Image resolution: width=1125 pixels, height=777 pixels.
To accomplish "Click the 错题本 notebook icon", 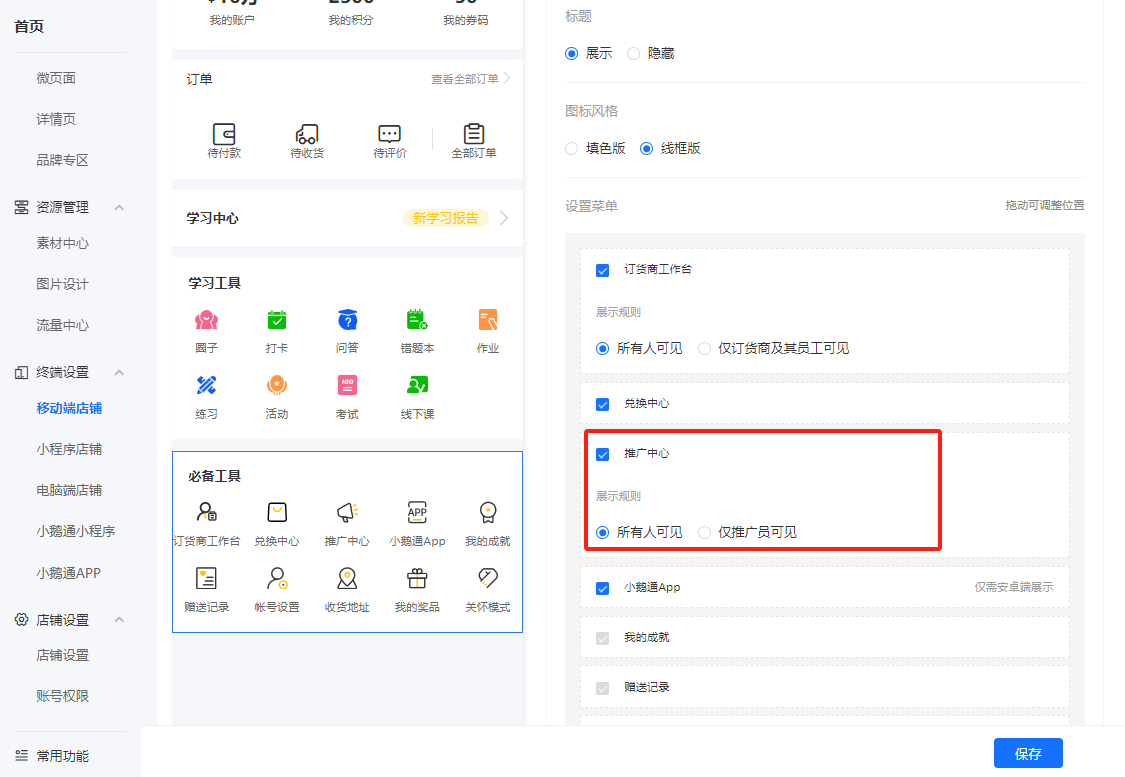I will (x=417, y=320).
